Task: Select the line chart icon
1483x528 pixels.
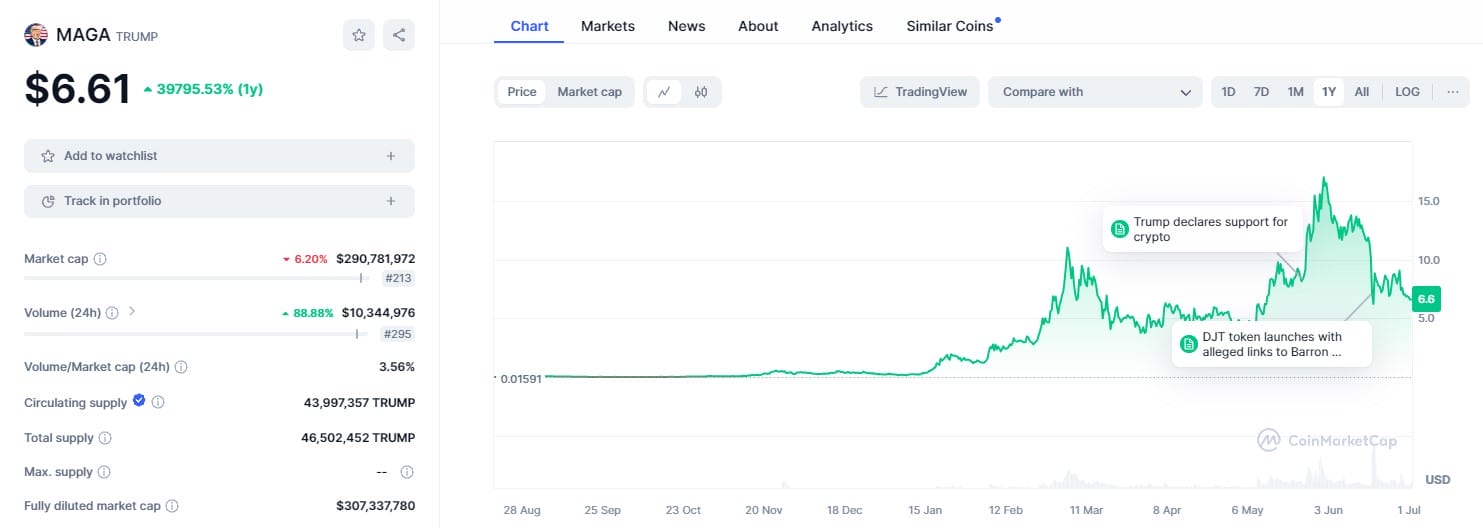Action: (x=664, y=92)
